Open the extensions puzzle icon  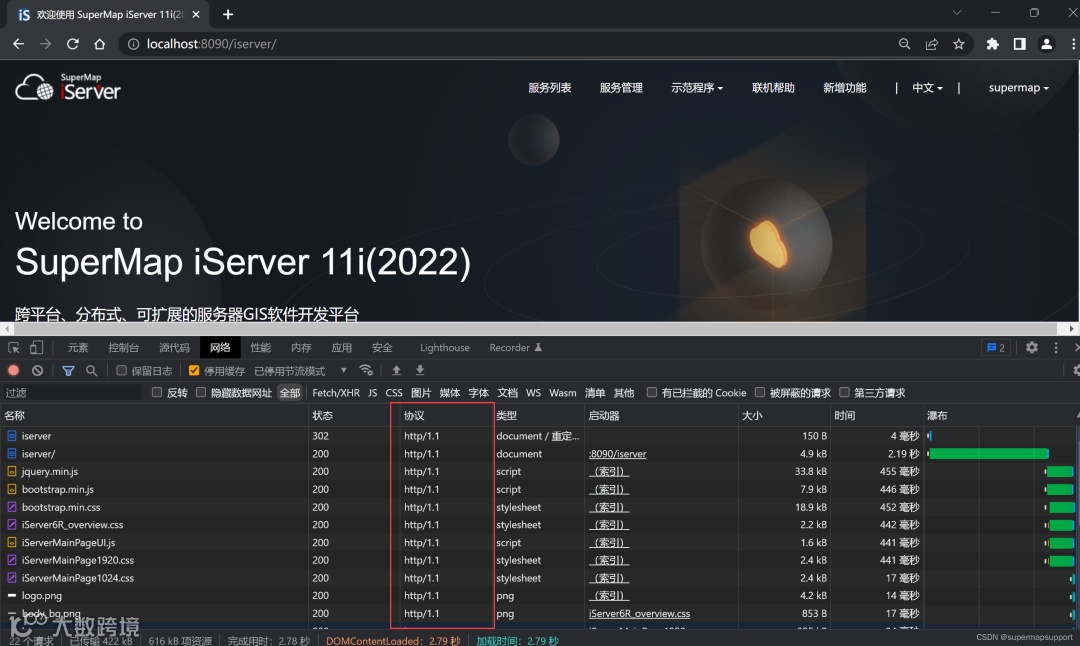coord(992,43)
